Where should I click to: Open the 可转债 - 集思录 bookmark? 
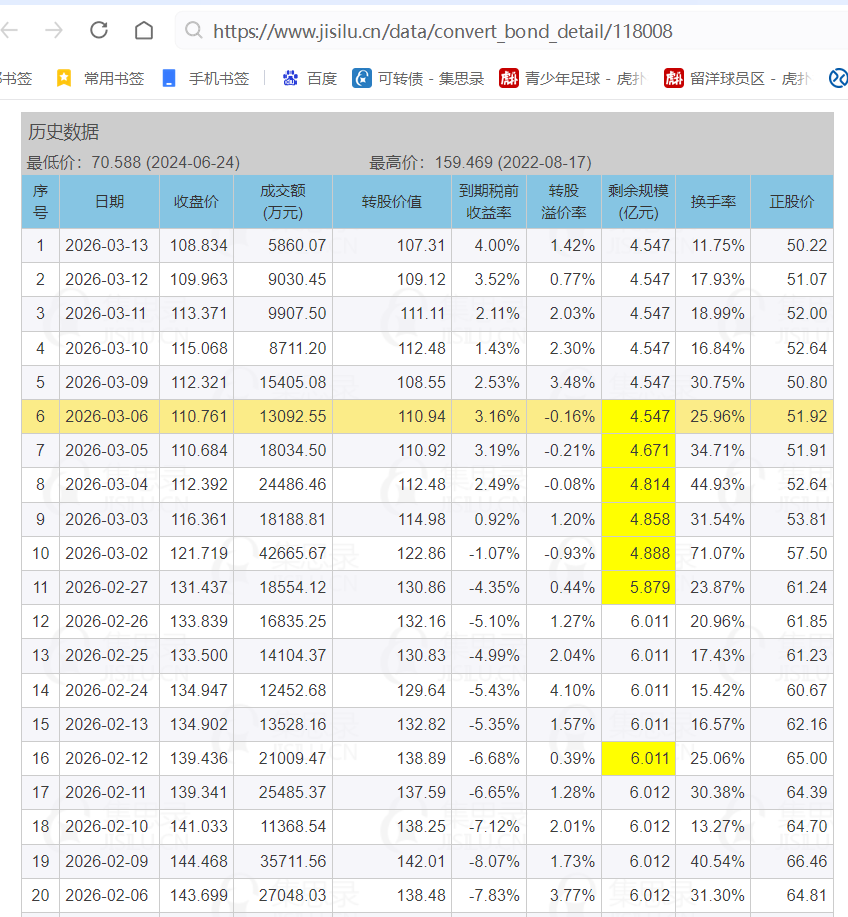[x=418, y=78]
